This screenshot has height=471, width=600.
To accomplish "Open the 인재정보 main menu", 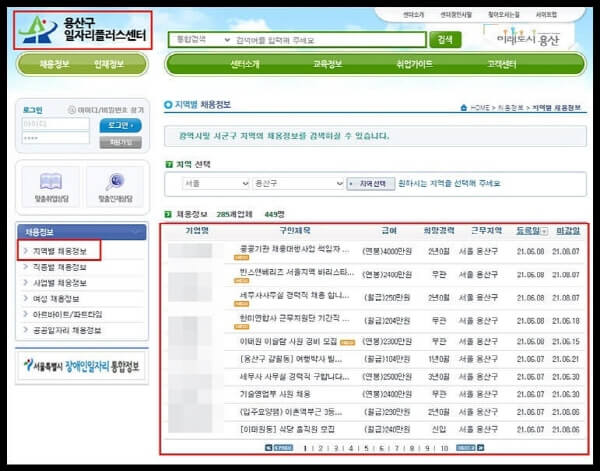I will point(109,64).
